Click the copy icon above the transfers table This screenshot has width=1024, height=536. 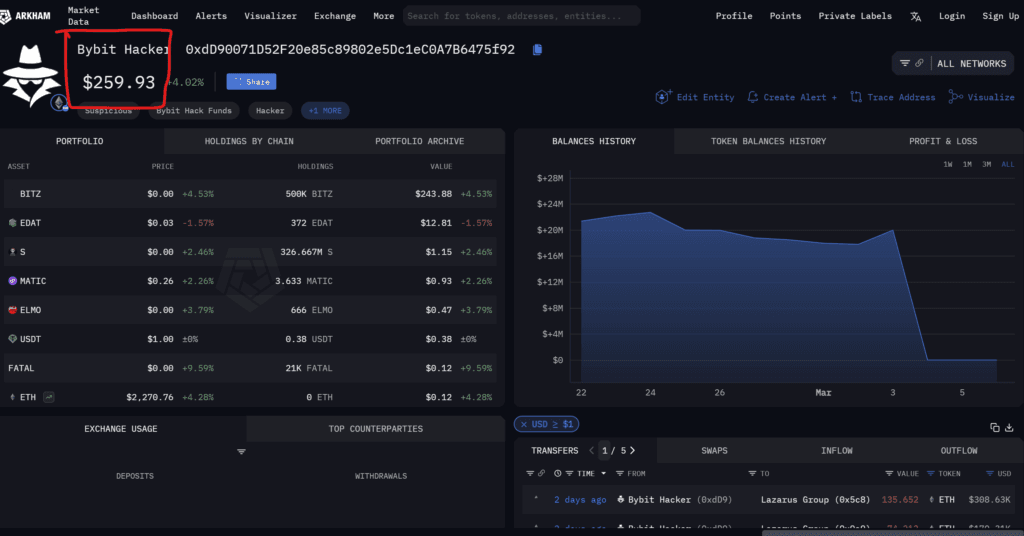995,427
